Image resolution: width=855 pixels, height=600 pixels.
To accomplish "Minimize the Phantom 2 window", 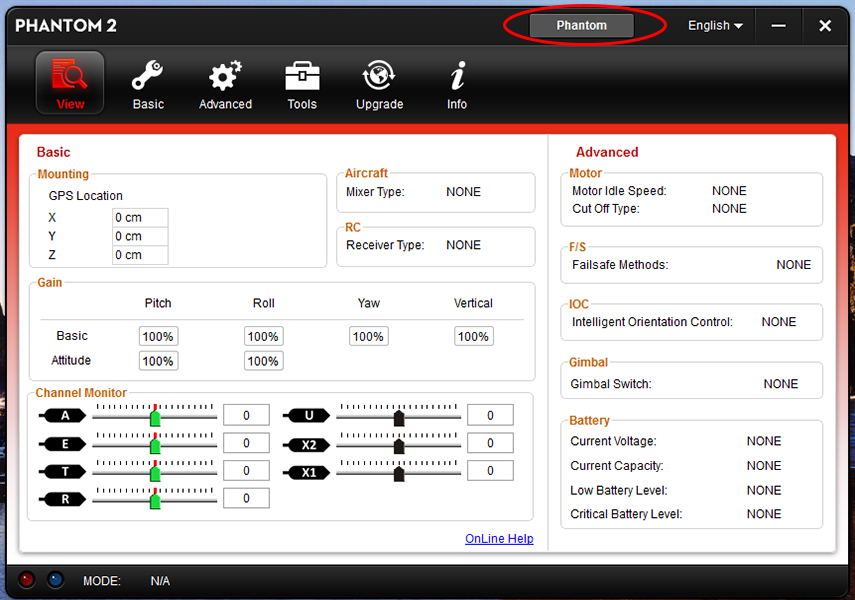I will pyautogui.click(x=779, y=26).
